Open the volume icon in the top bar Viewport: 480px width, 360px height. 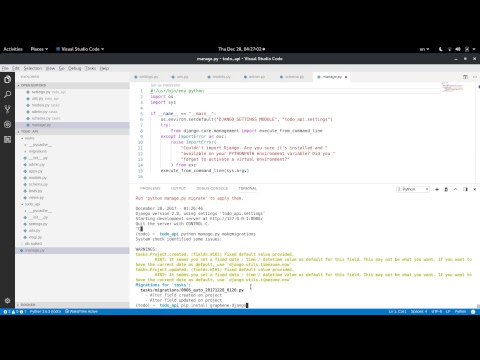[458, 49]
